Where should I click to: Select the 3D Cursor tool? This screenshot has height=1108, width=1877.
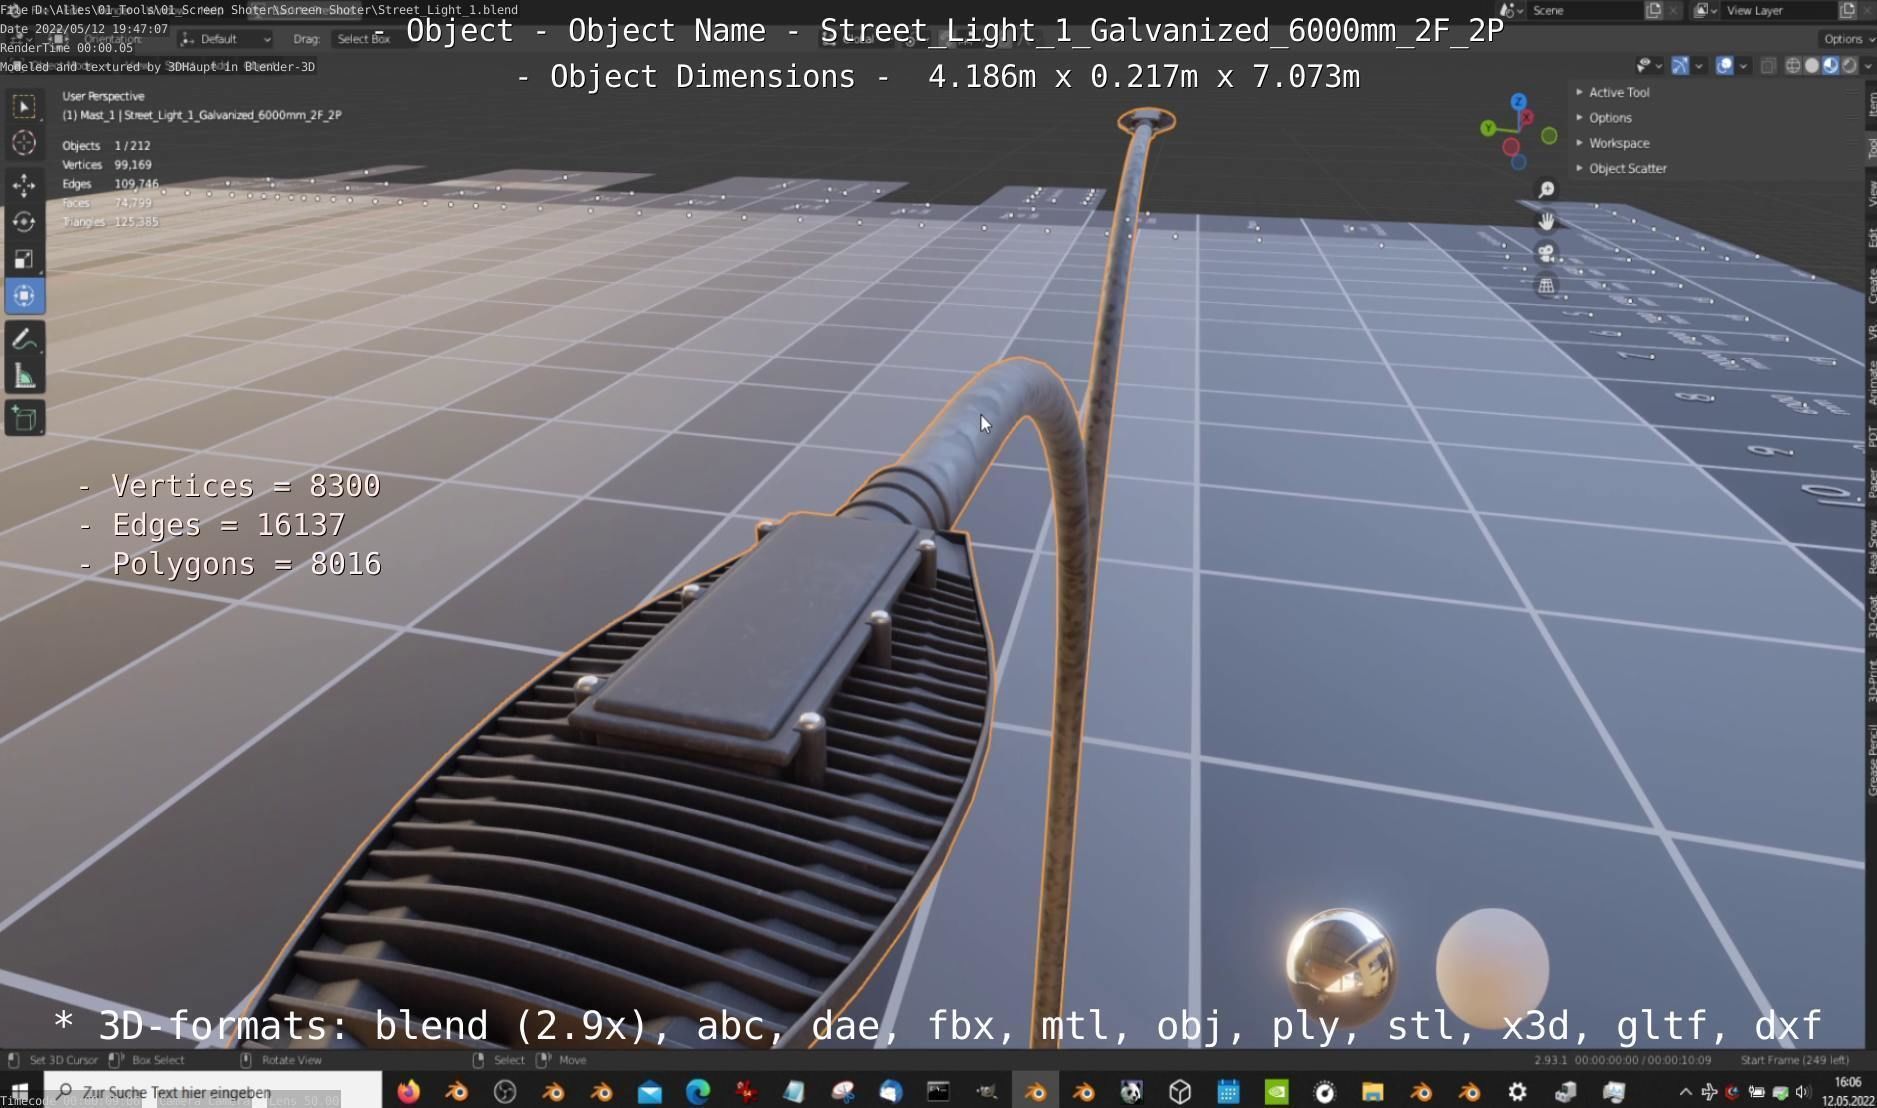point(24,143)
